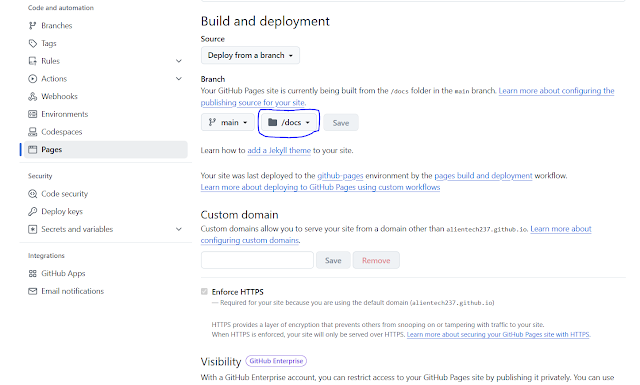Click the 'Build and deployment' heading
640x385 pixels.
click(x=265, y=21)
